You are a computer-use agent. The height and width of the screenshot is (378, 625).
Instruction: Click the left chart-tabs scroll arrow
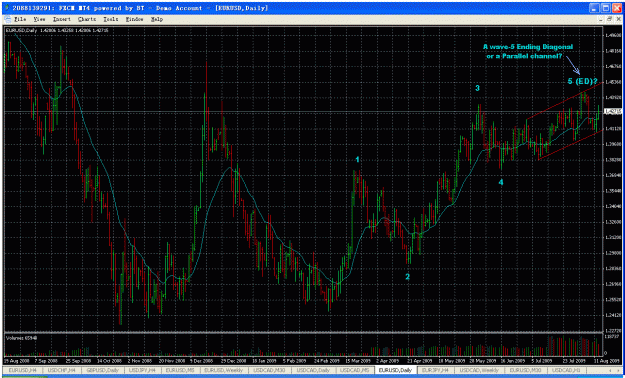tap(611, 370)
